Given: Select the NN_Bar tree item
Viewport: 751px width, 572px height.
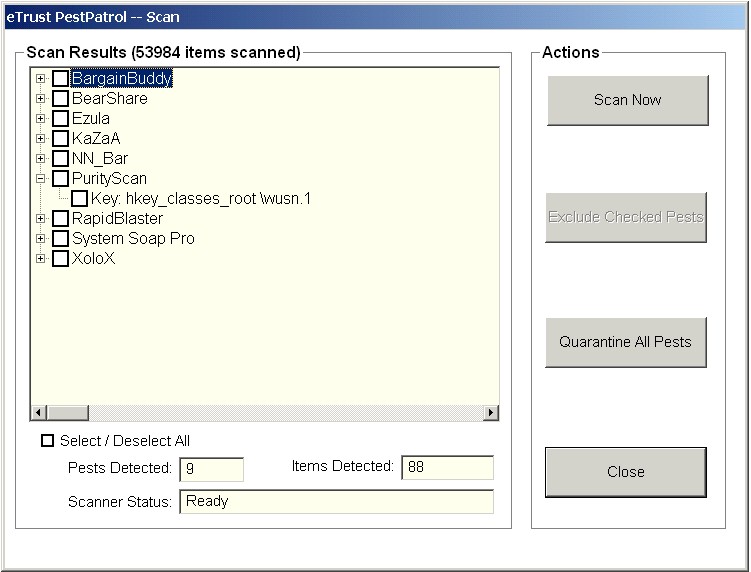Looking at the screenshot, I should 100,159.
